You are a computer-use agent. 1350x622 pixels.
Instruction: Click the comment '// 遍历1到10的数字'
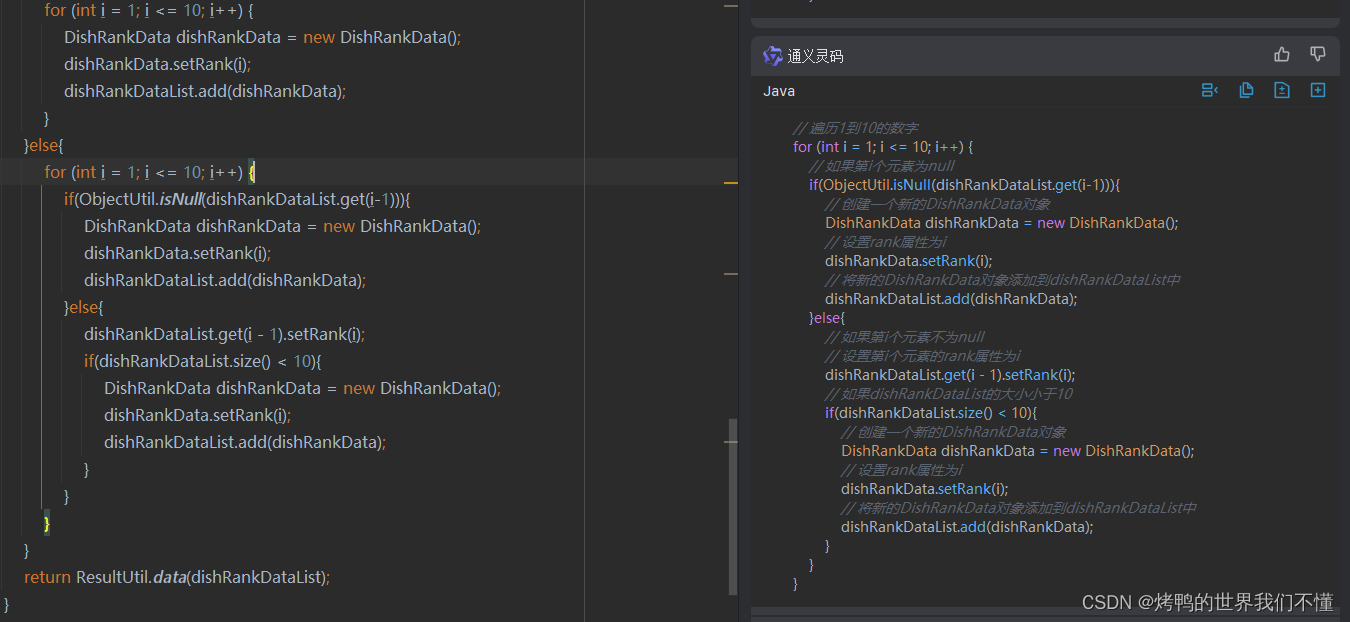(x=855, y=128)
